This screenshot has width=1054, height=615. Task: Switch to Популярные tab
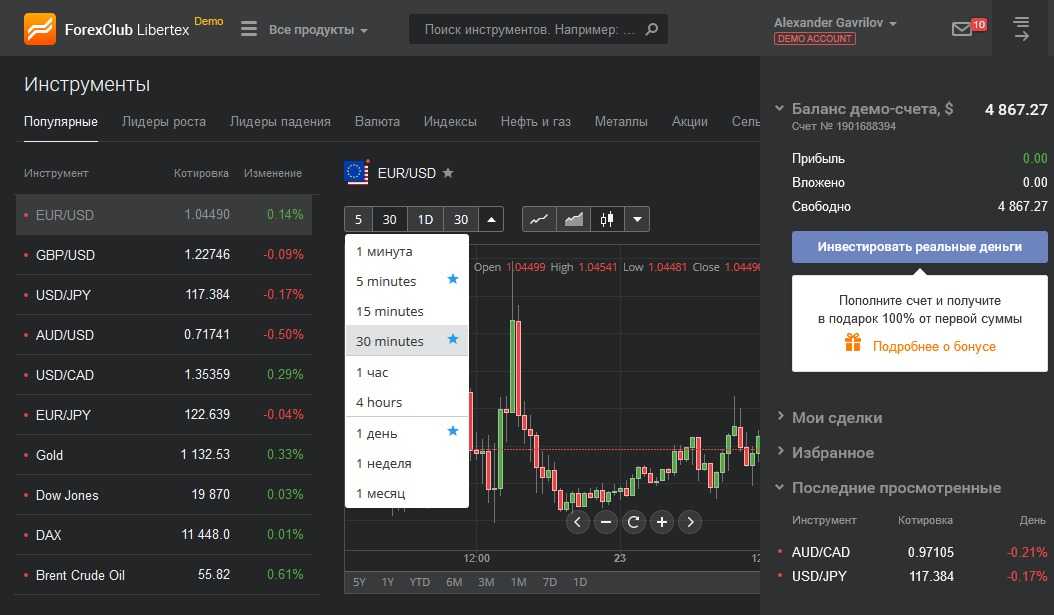(x=60, y=122)
